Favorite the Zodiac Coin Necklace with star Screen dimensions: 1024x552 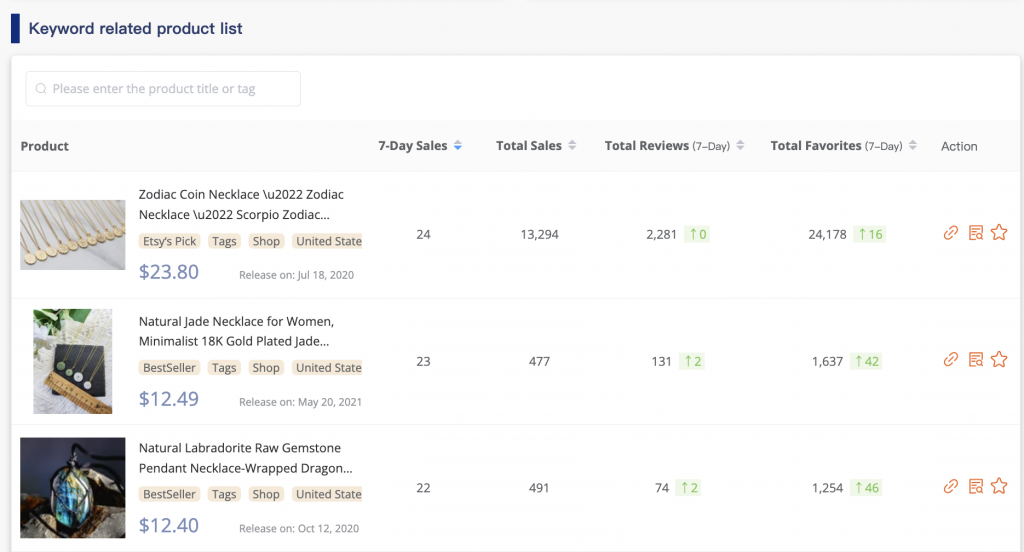pyautogui.click(x=999, y=233)
